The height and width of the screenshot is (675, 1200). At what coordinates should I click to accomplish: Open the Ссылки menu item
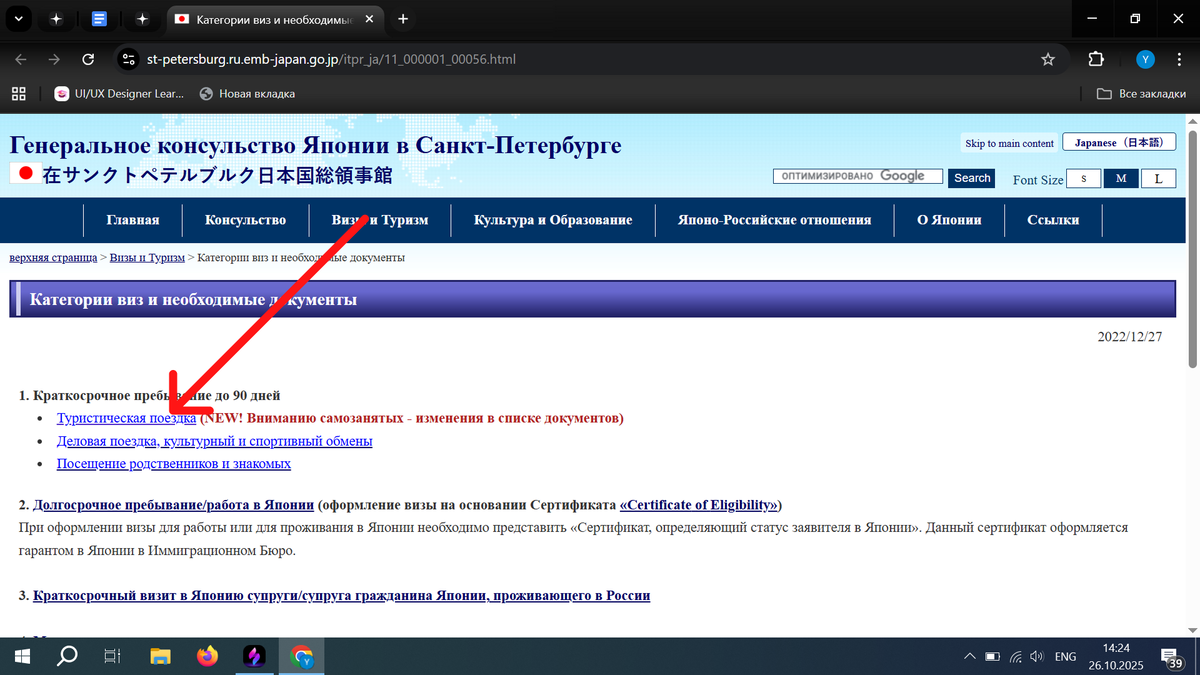click(x=1053, y=220)
